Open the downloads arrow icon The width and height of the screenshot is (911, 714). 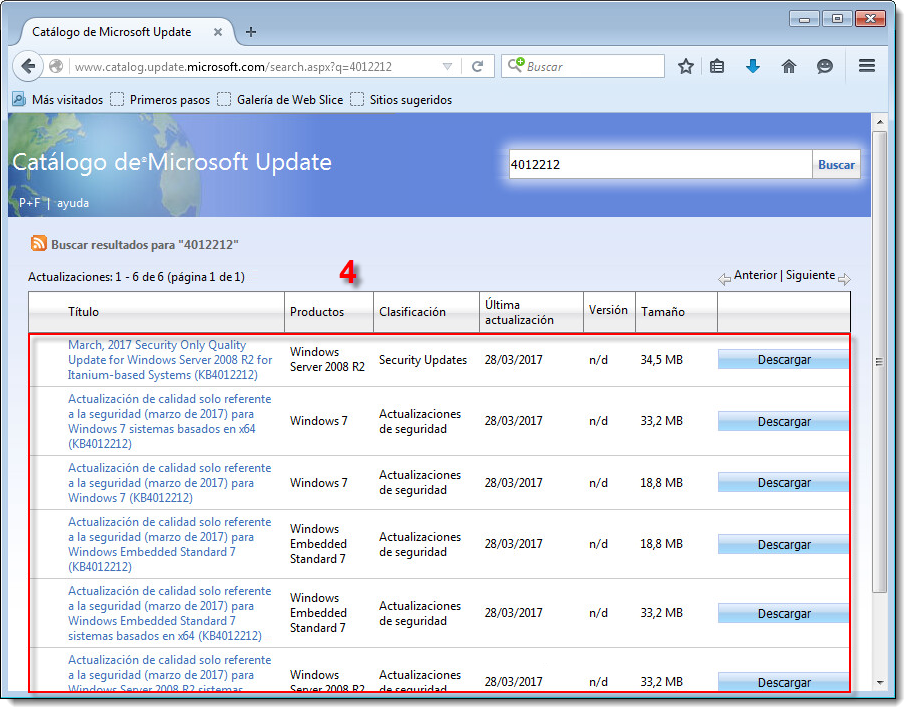coord(753,66)
